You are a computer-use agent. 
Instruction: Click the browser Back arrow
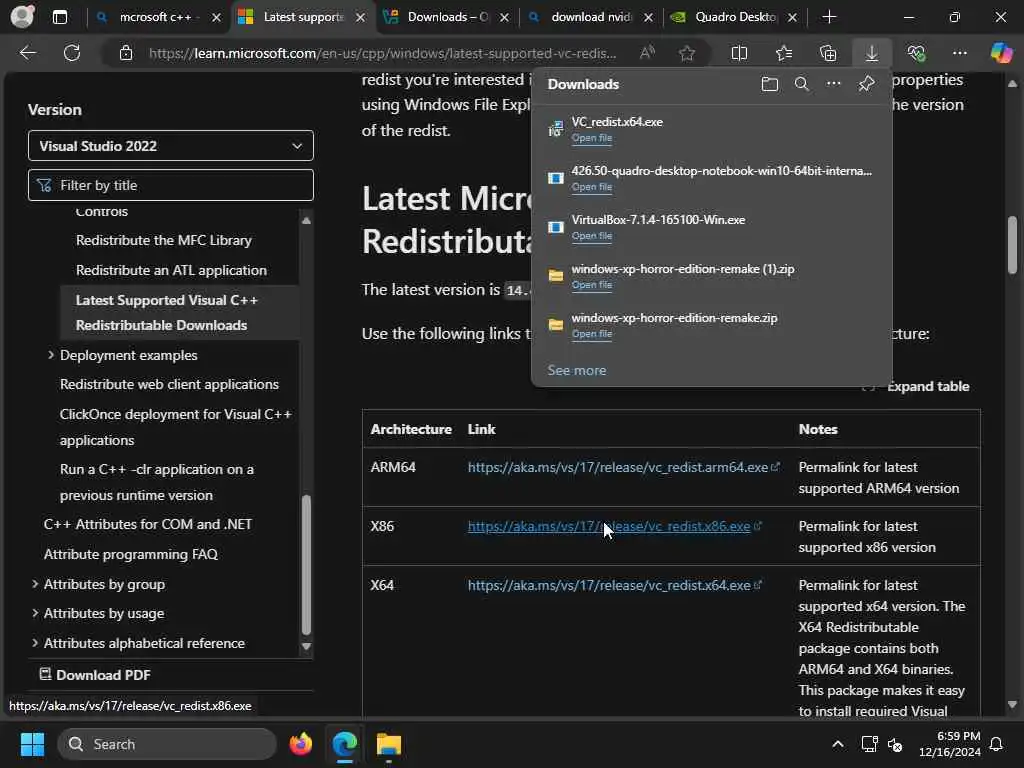27,53
